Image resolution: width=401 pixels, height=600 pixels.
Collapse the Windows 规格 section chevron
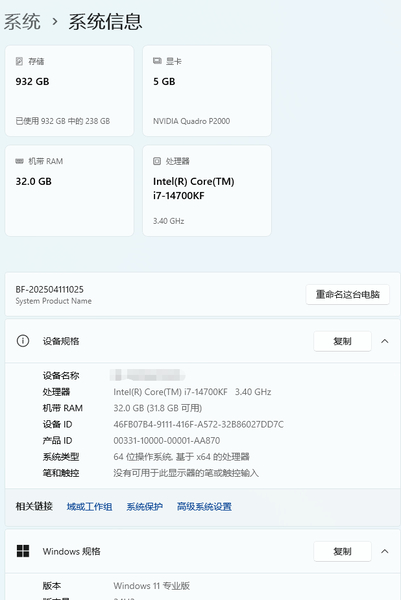385,551
